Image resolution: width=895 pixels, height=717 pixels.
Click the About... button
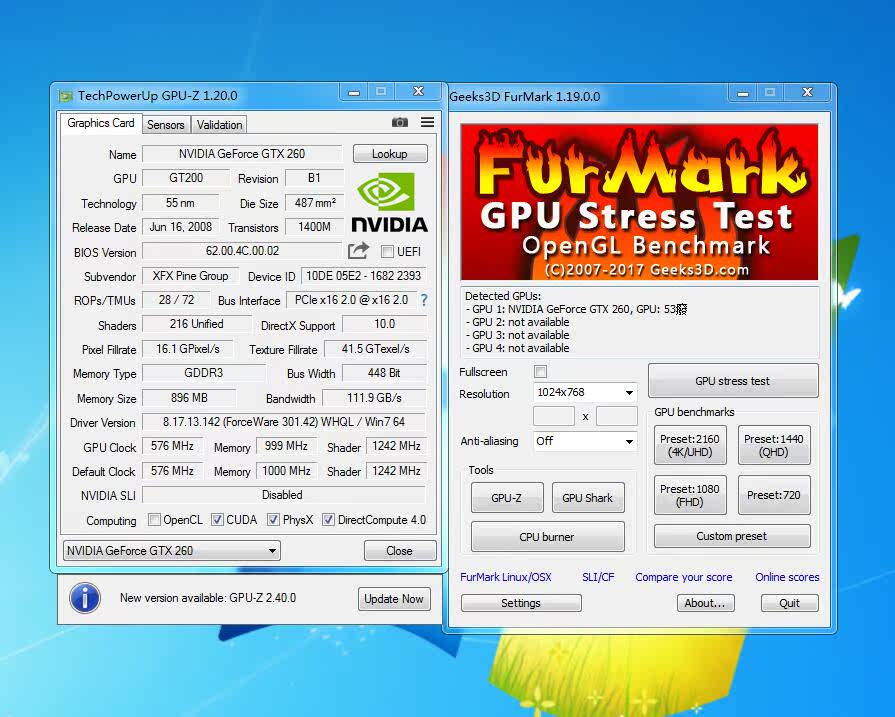click(x=705, y=603)
